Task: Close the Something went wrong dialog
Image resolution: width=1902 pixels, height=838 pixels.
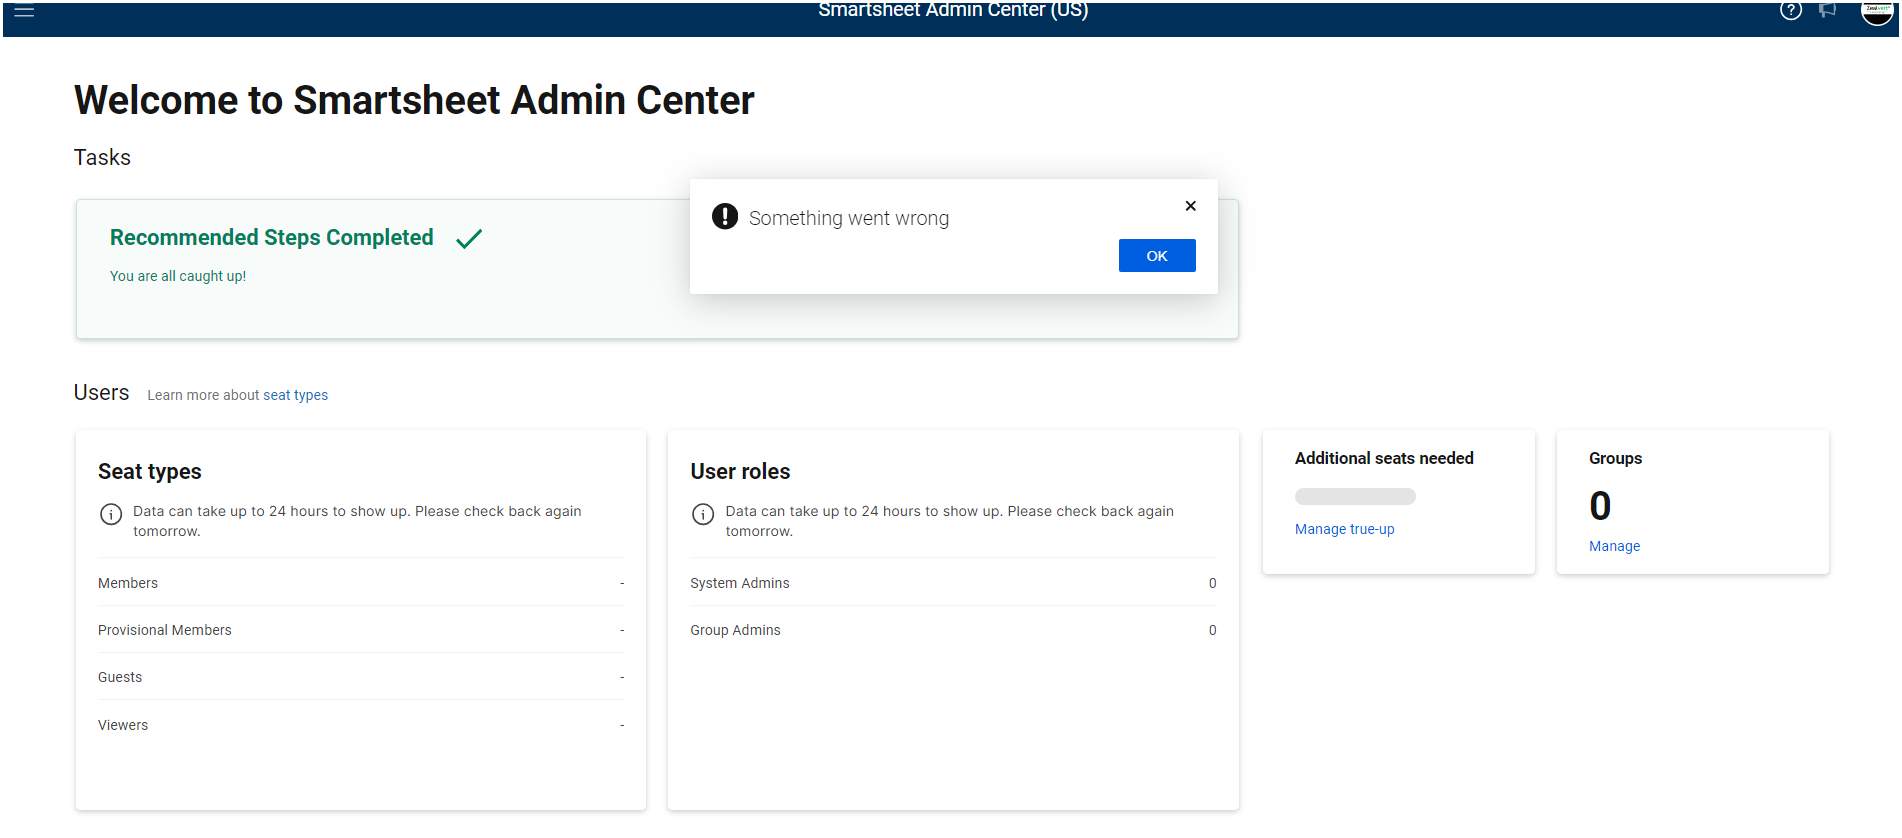Action: pyautogui.click(x=1190, y=206)
